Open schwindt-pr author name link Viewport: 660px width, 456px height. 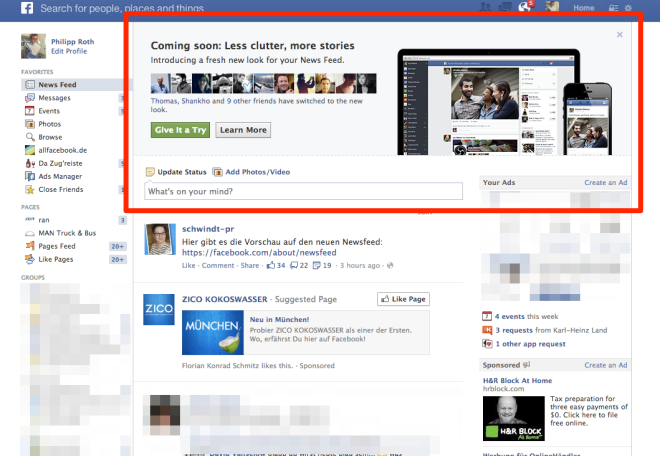click(x=208, y=229)
